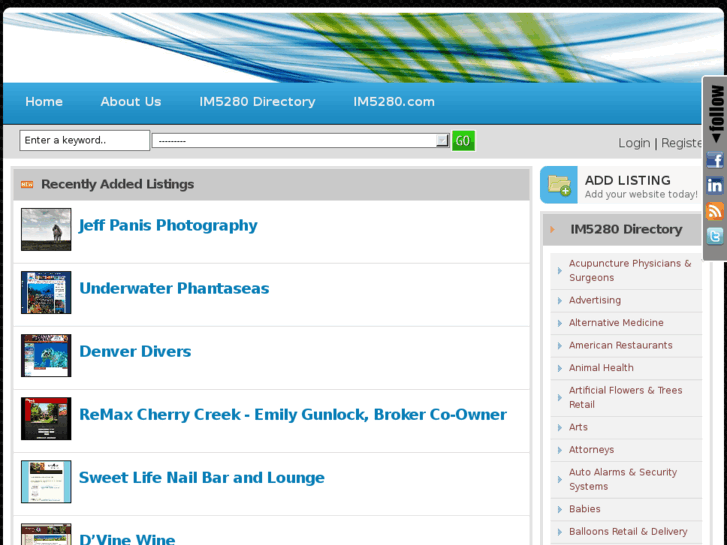Open the Babies category
The width and height of the screenshot is (727, 545).
(585, 509)
